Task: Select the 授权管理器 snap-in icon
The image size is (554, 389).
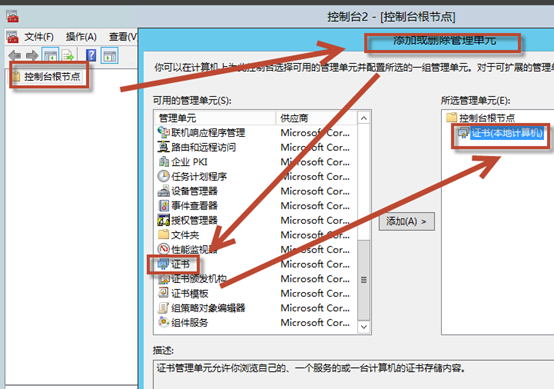Action: click(x=163, y=220)
